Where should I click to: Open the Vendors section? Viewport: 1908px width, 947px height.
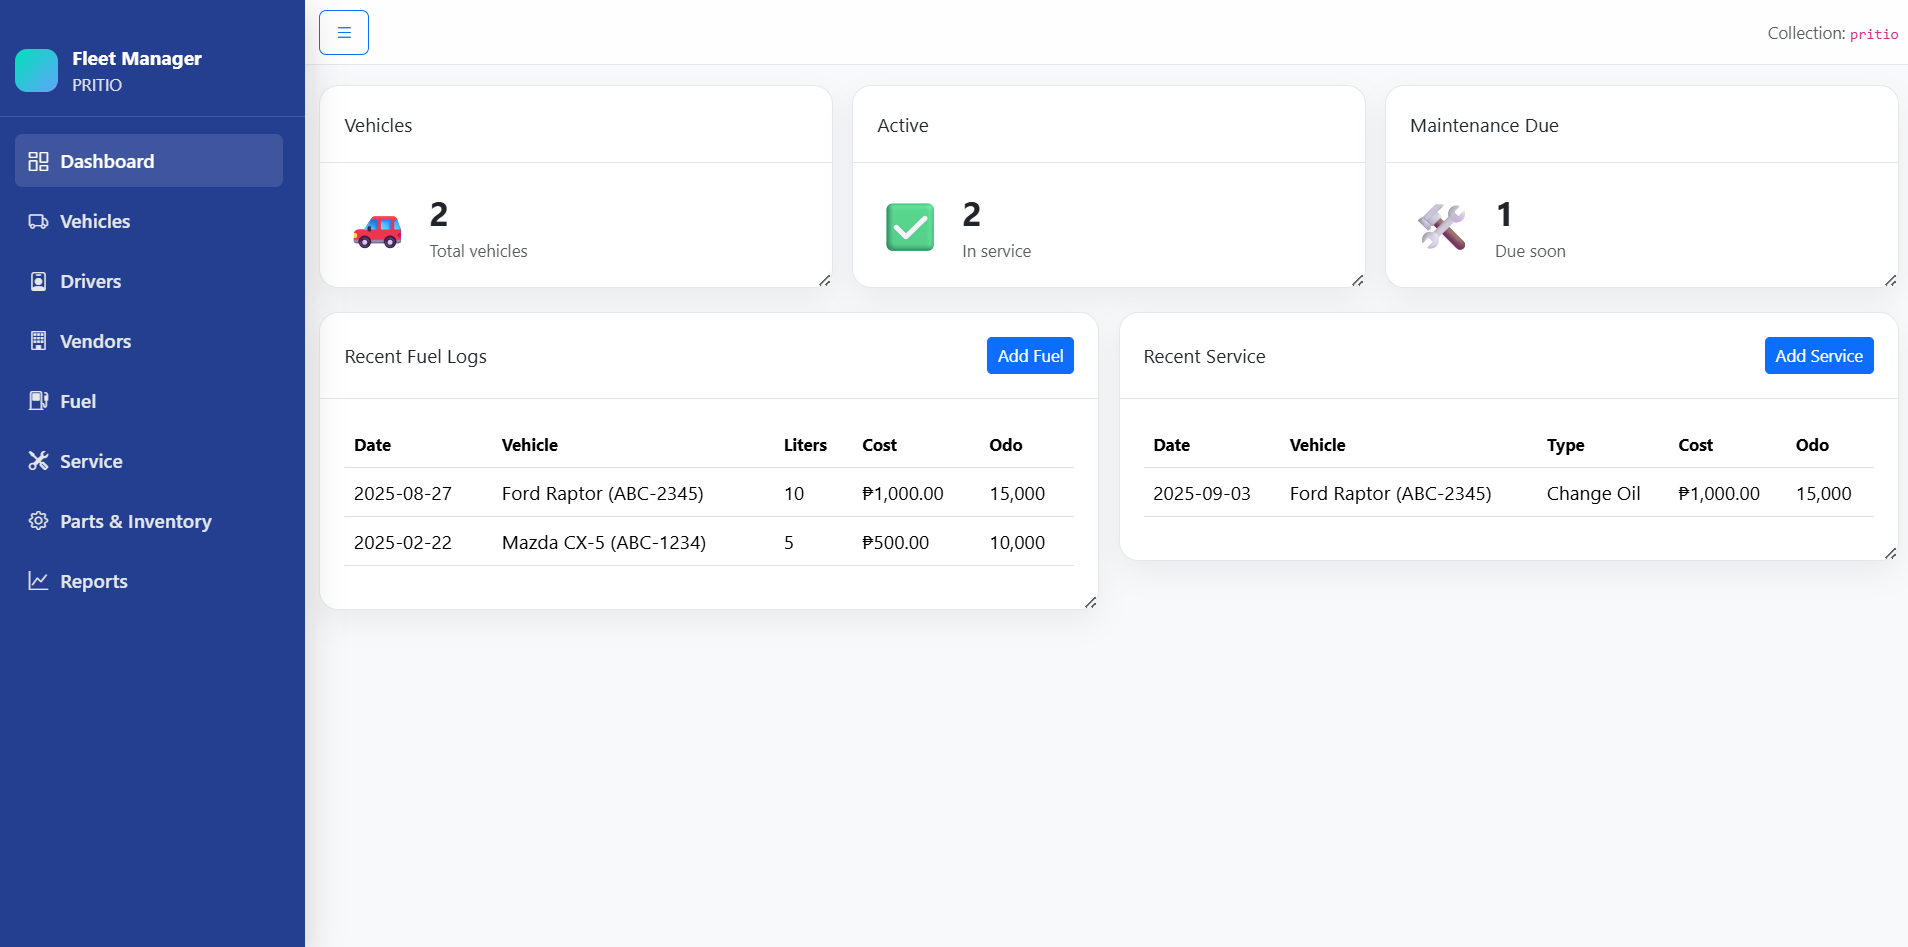95,341
